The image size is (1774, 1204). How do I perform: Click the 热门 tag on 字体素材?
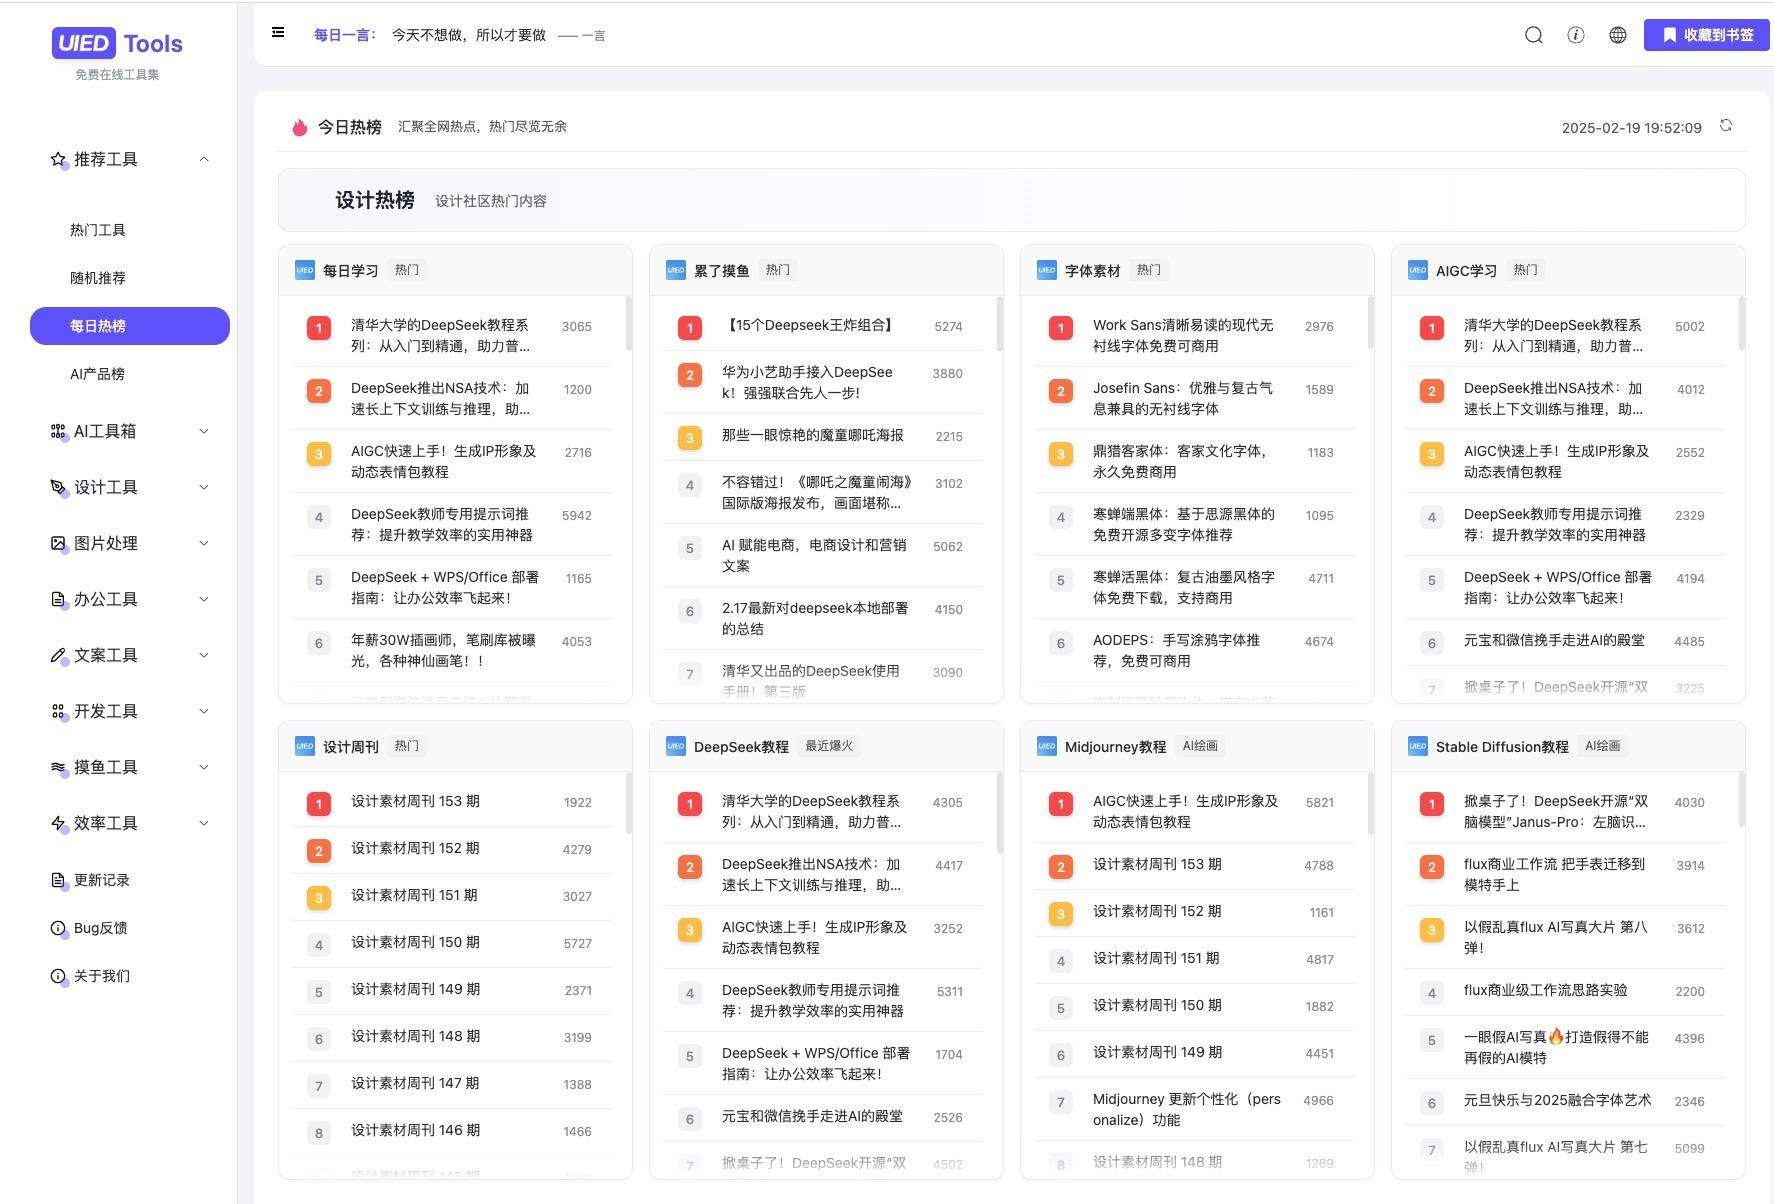pos(1148,270)
